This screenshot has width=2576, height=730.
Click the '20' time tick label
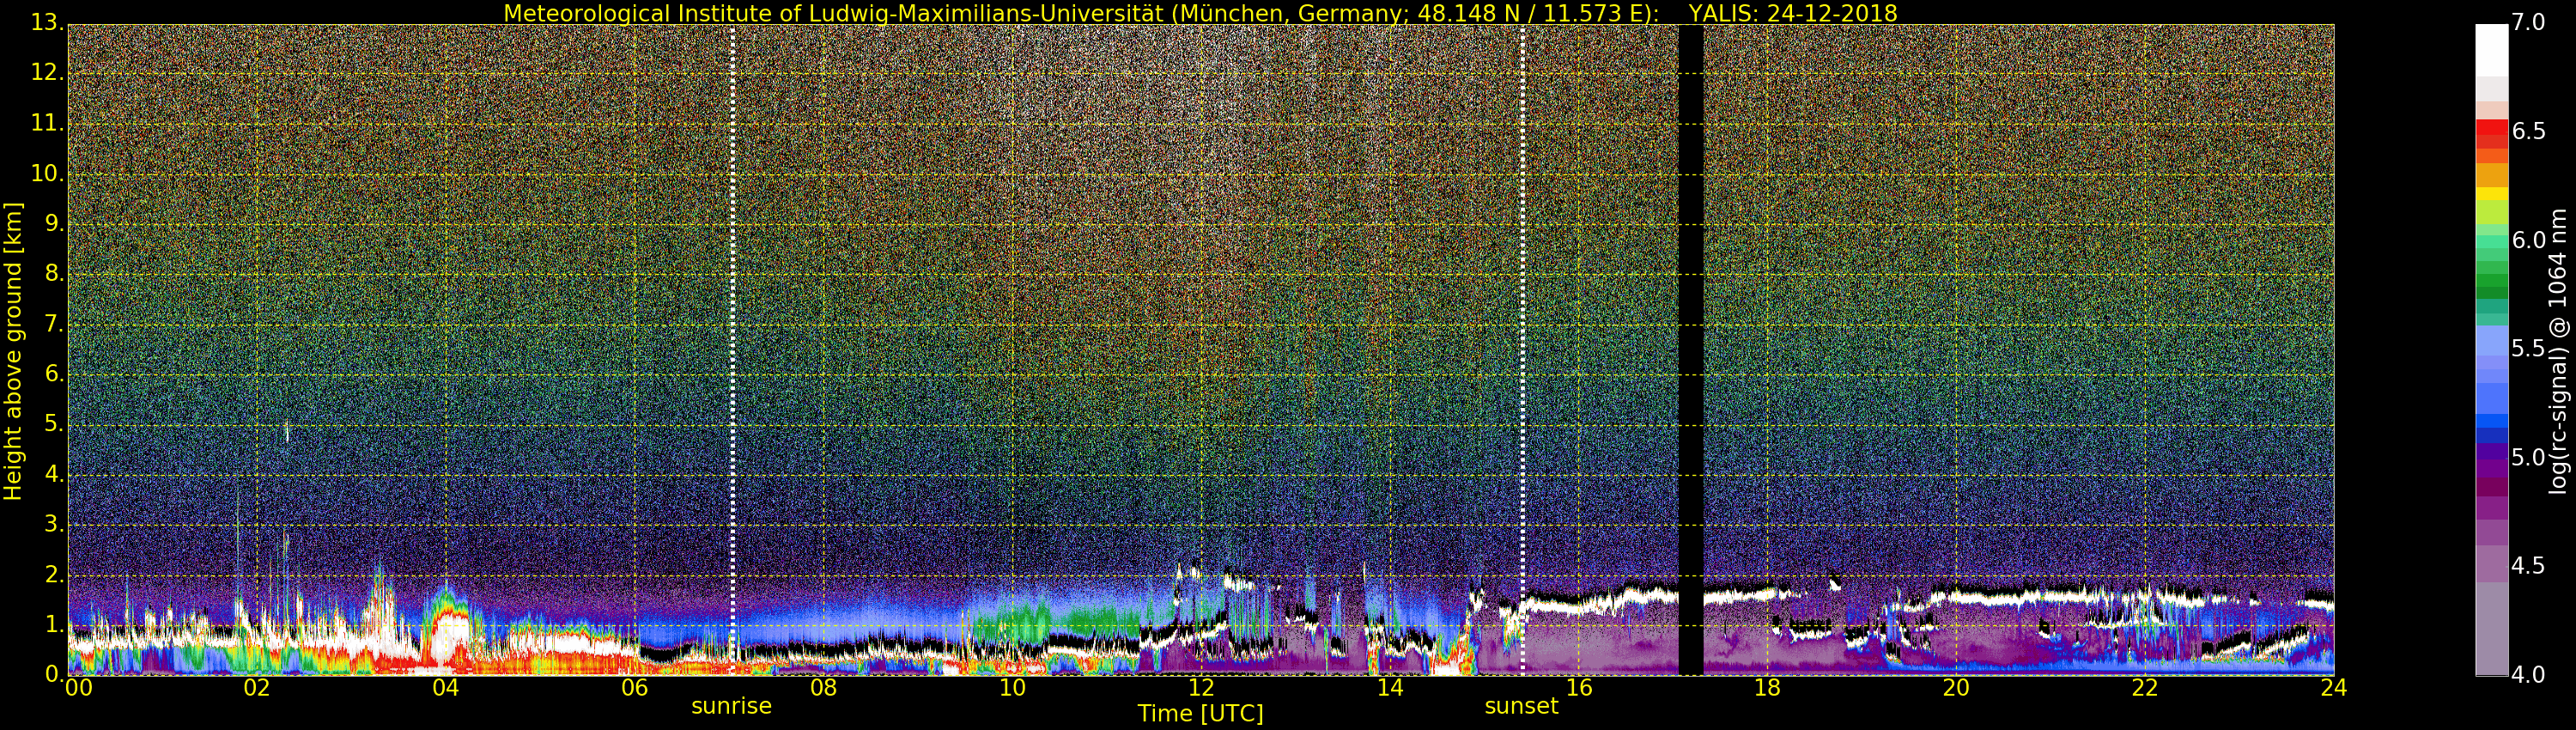(1956, 688)
